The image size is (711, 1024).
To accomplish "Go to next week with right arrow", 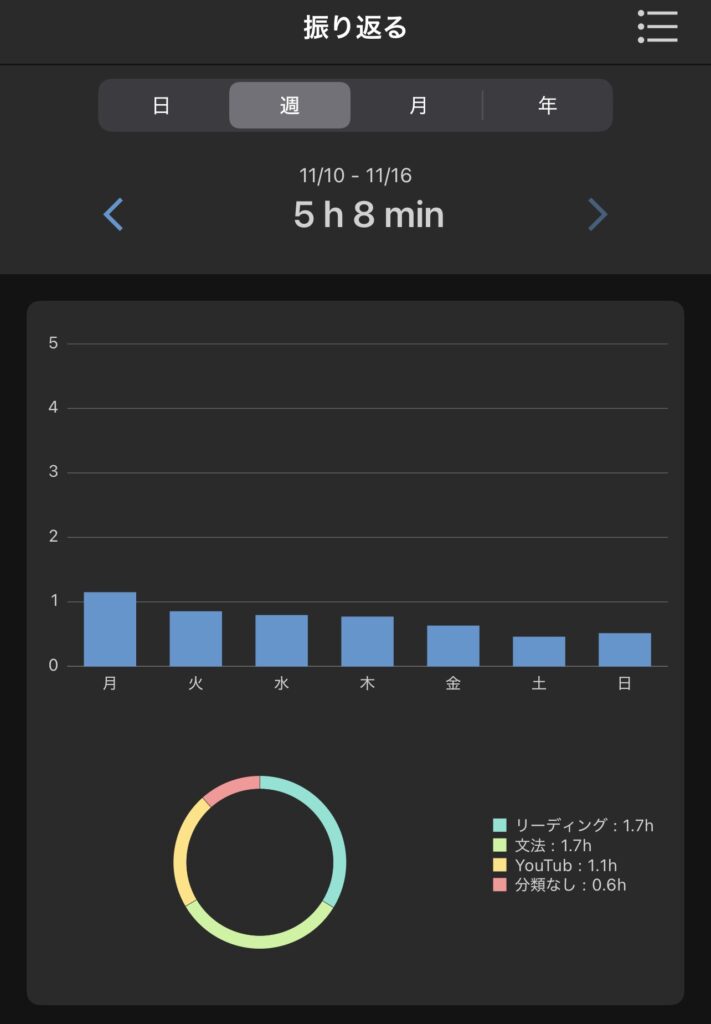I will [x=597, y=215].
